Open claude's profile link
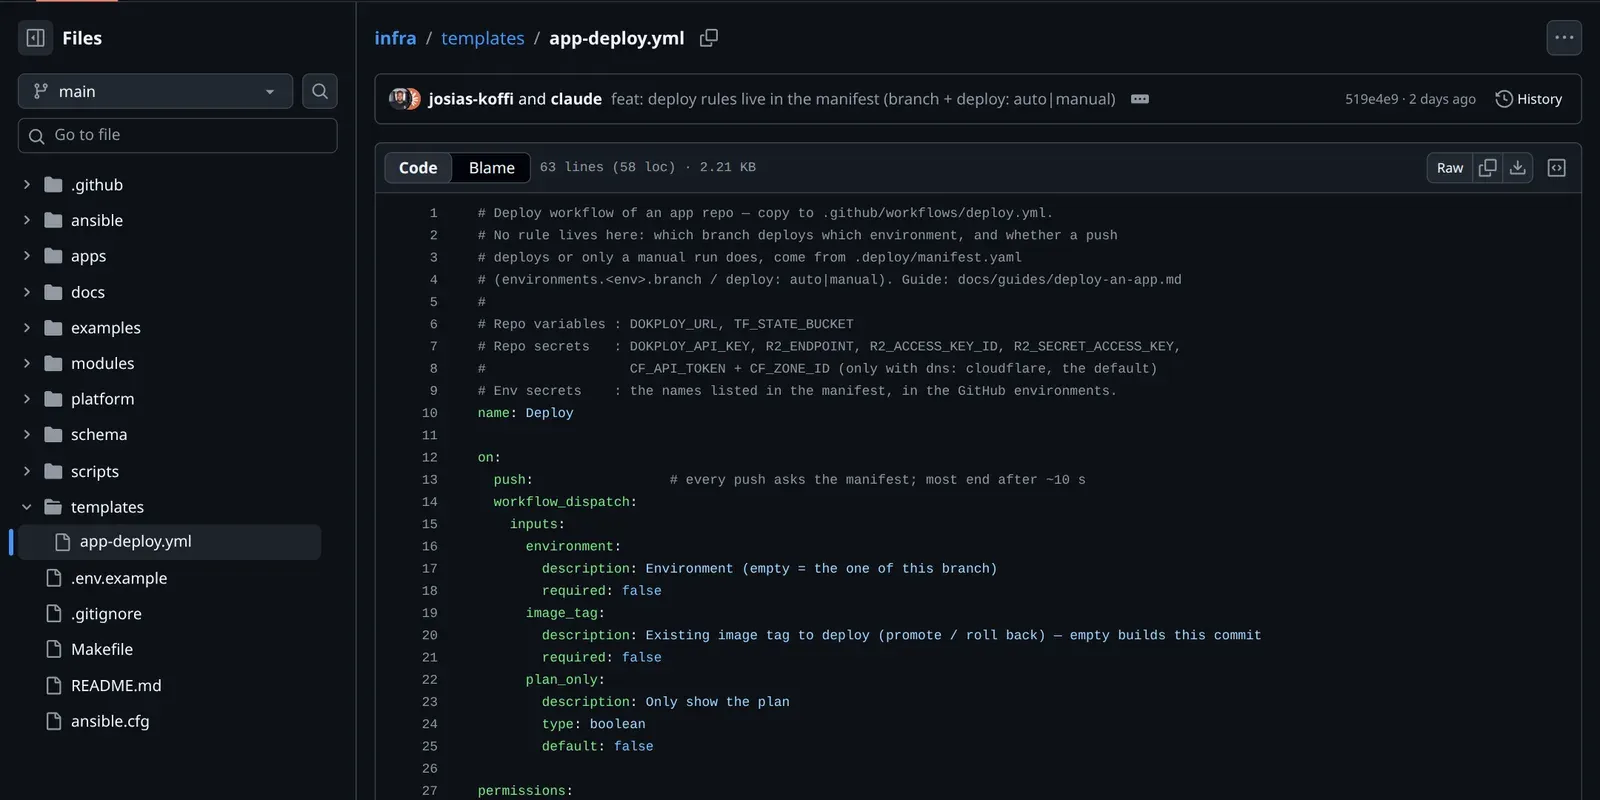 tap(576, 99)
